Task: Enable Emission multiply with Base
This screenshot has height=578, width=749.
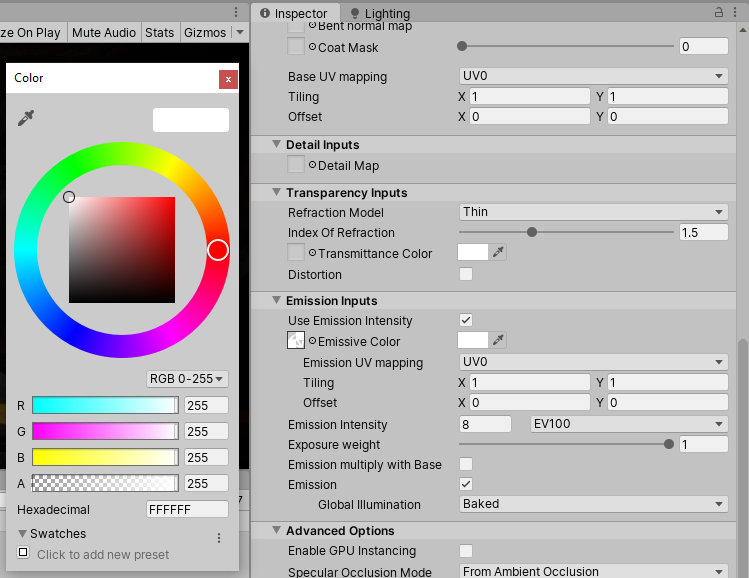Action: [x=466, y=464]
